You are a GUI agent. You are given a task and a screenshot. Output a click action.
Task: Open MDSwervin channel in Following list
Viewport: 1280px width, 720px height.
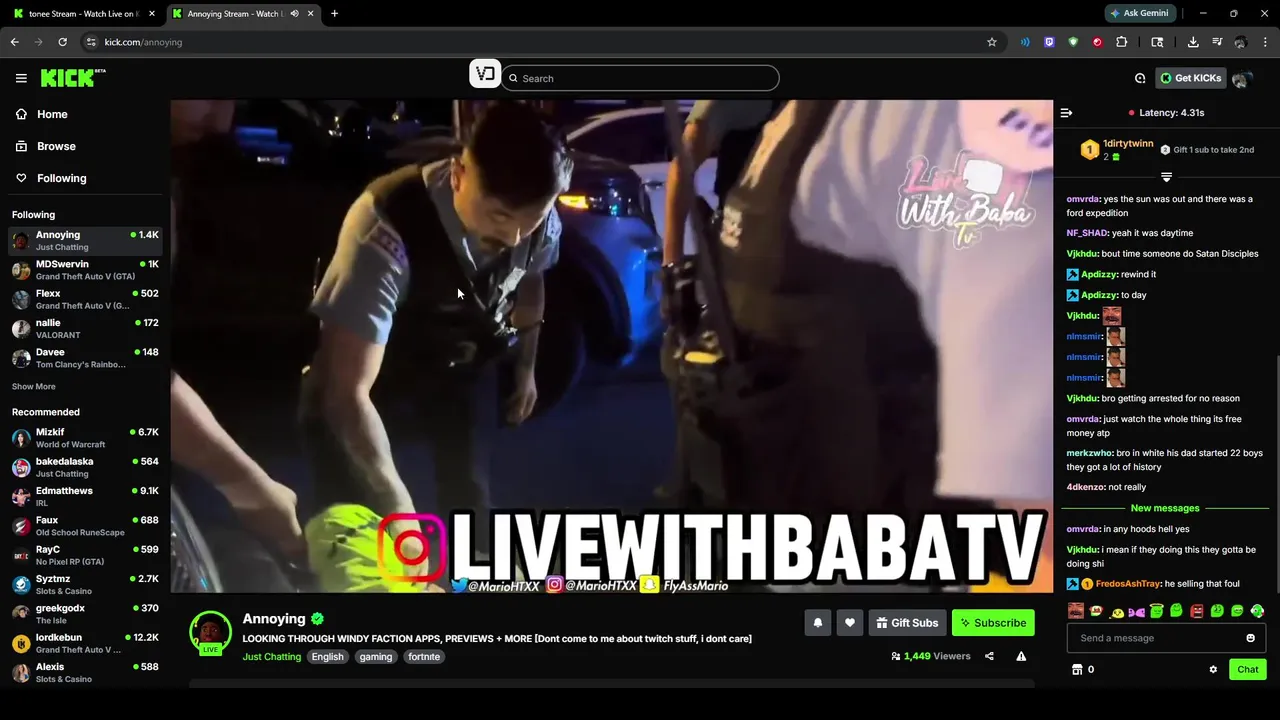click(x=85, y=270)
